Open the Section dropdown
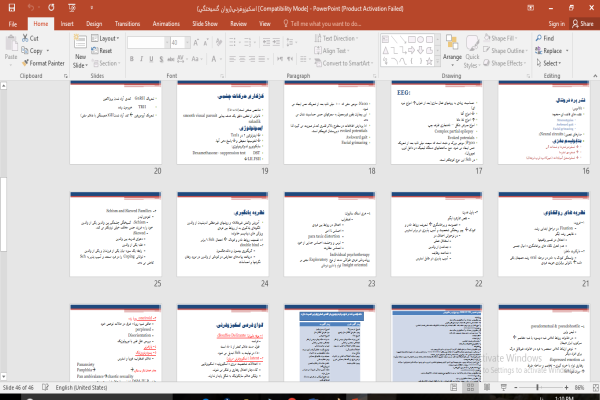Viewport: 600px width, 400px height. [106, 63]
